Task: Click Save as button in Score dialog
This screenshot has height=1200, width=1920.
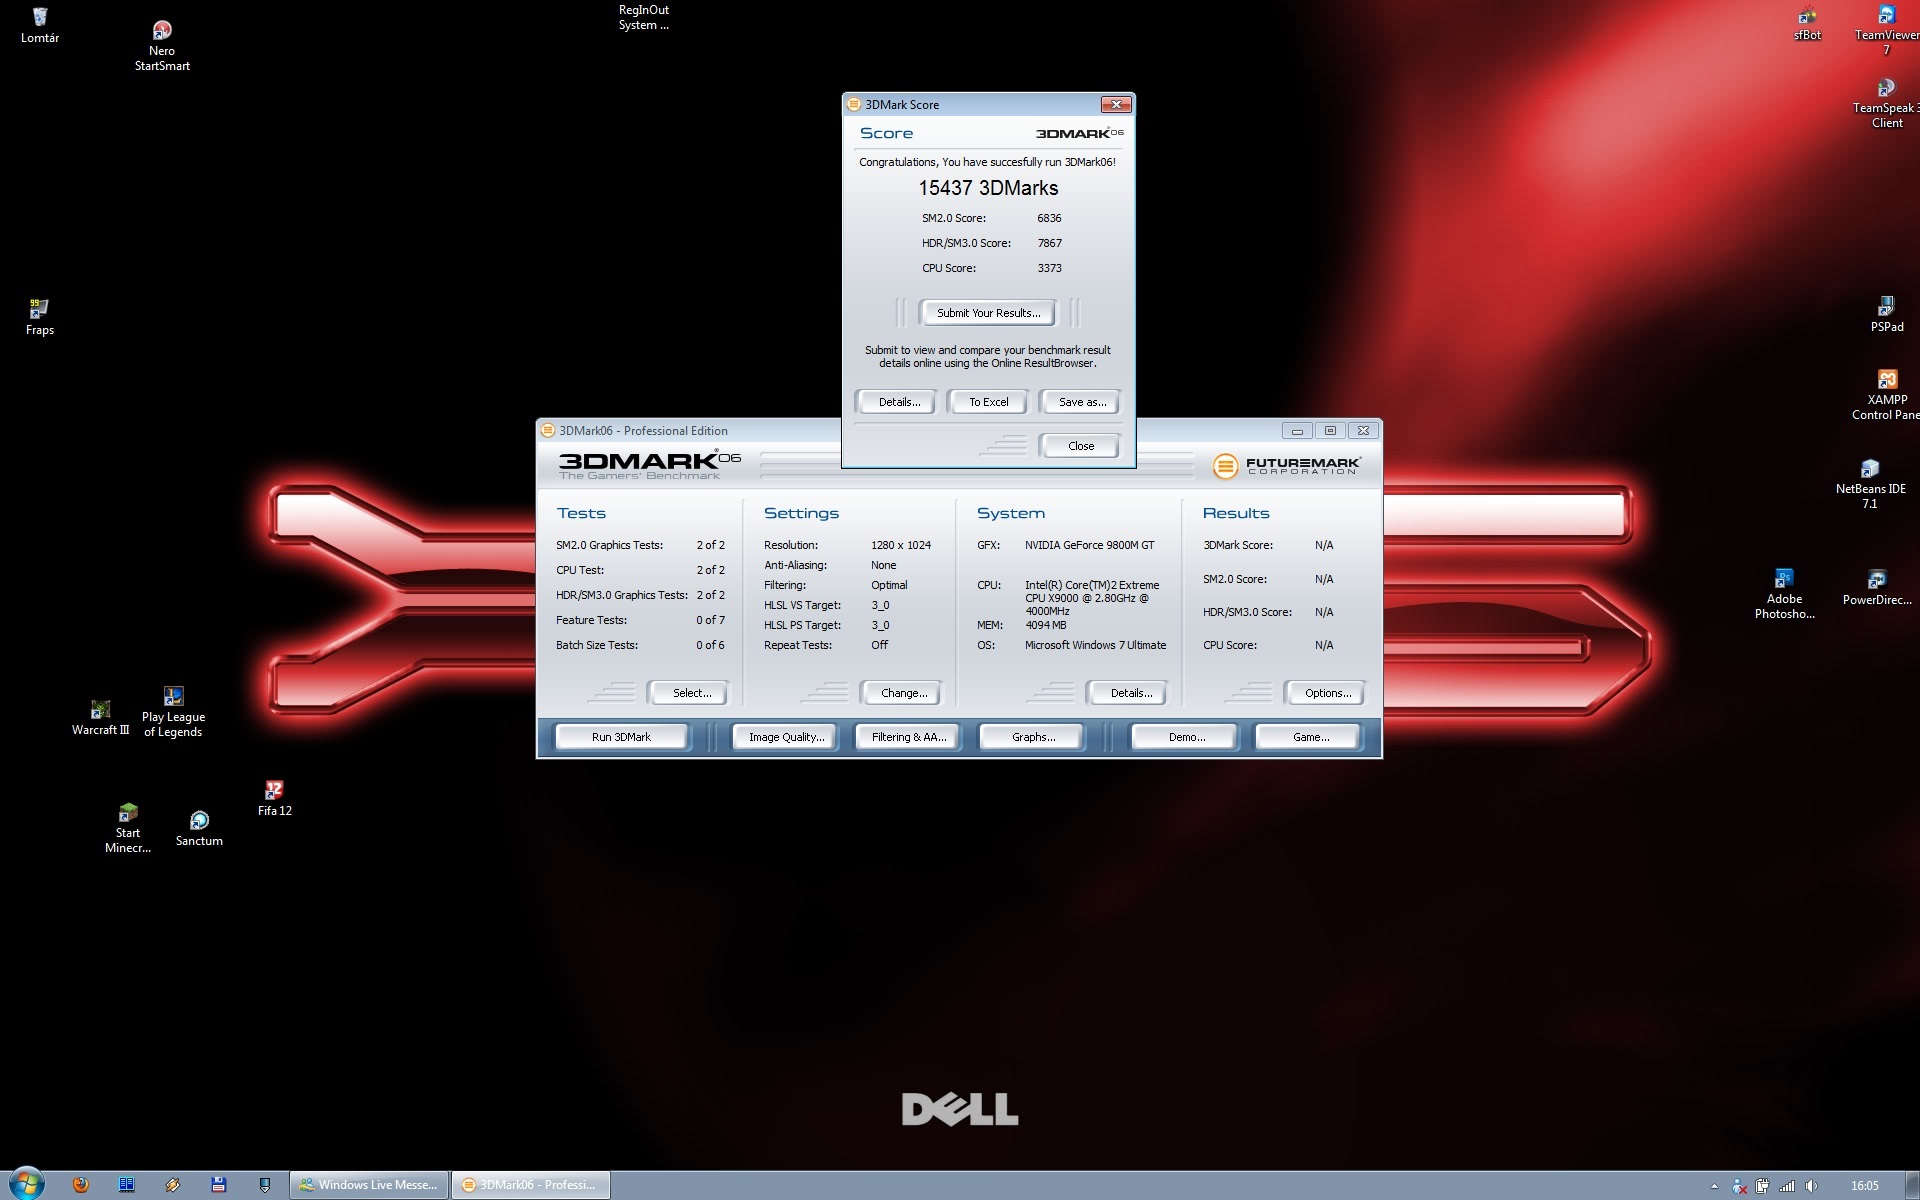Action: [x=1081, y=402]
